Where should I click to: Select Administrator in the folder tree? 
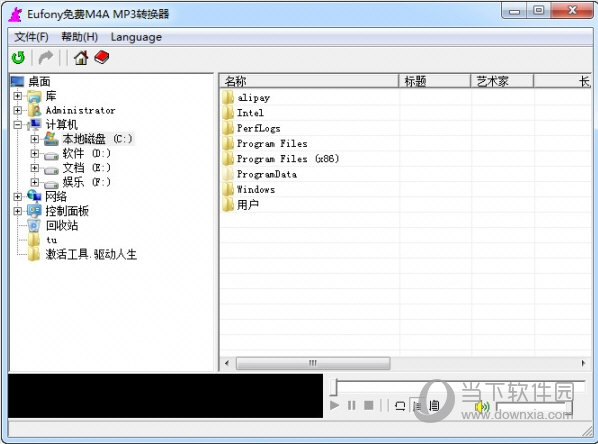click(80, 110)
